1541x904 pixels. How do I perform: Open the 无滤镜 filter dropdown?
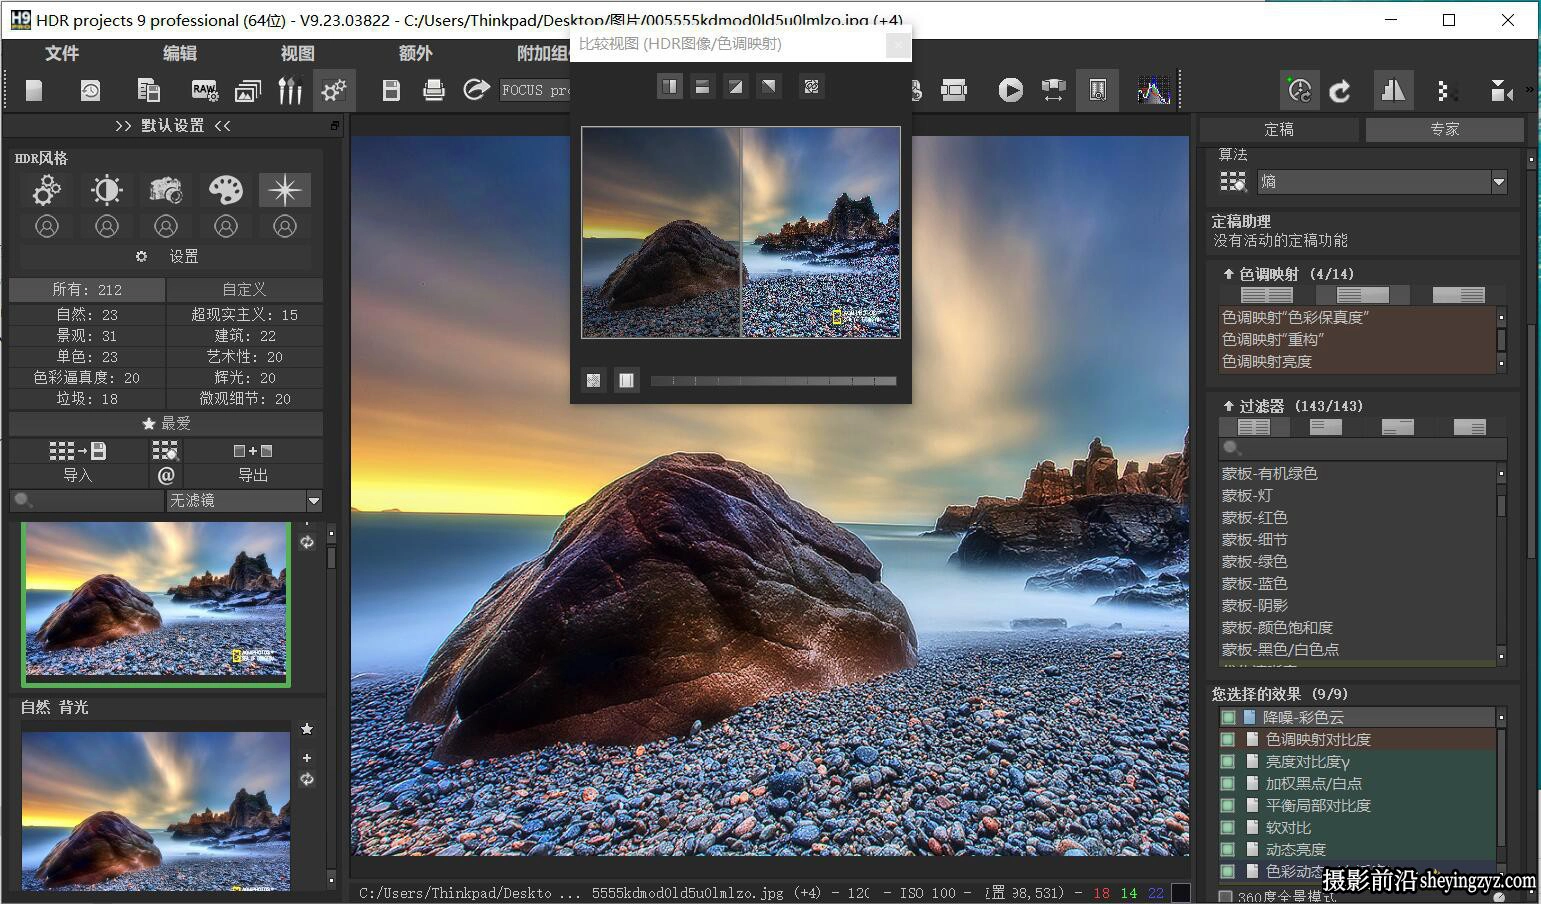pyautogui.click(x=244, y=500)
